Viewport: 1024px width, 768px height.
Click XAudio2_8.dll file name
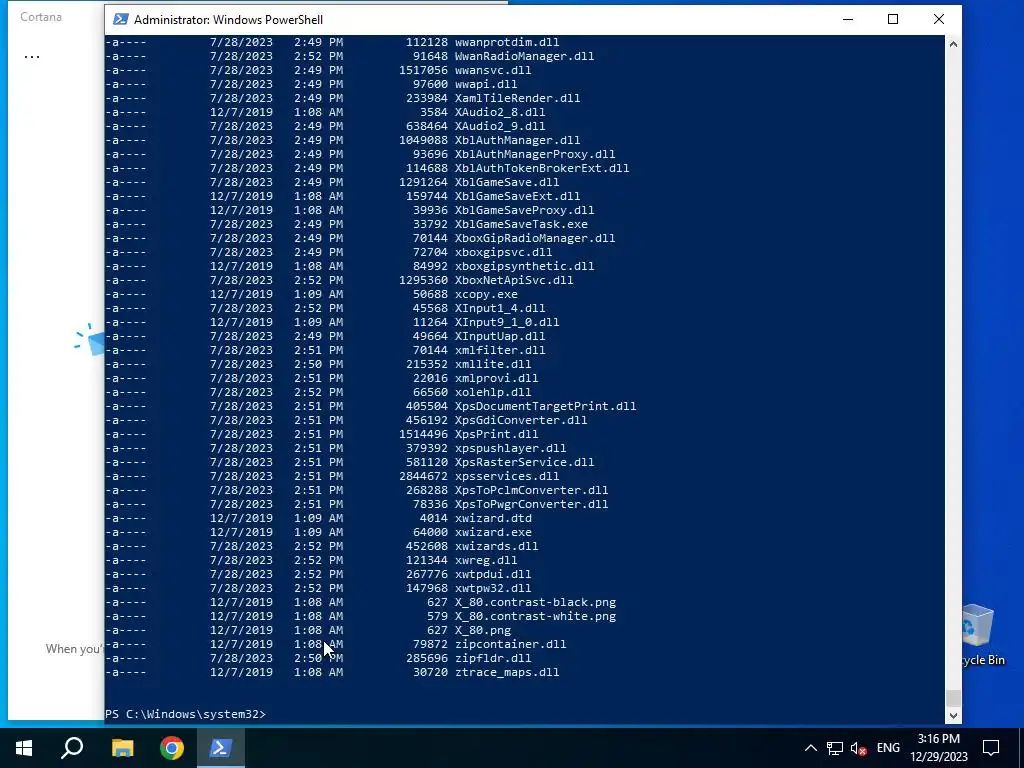click(x=500, y=112)
